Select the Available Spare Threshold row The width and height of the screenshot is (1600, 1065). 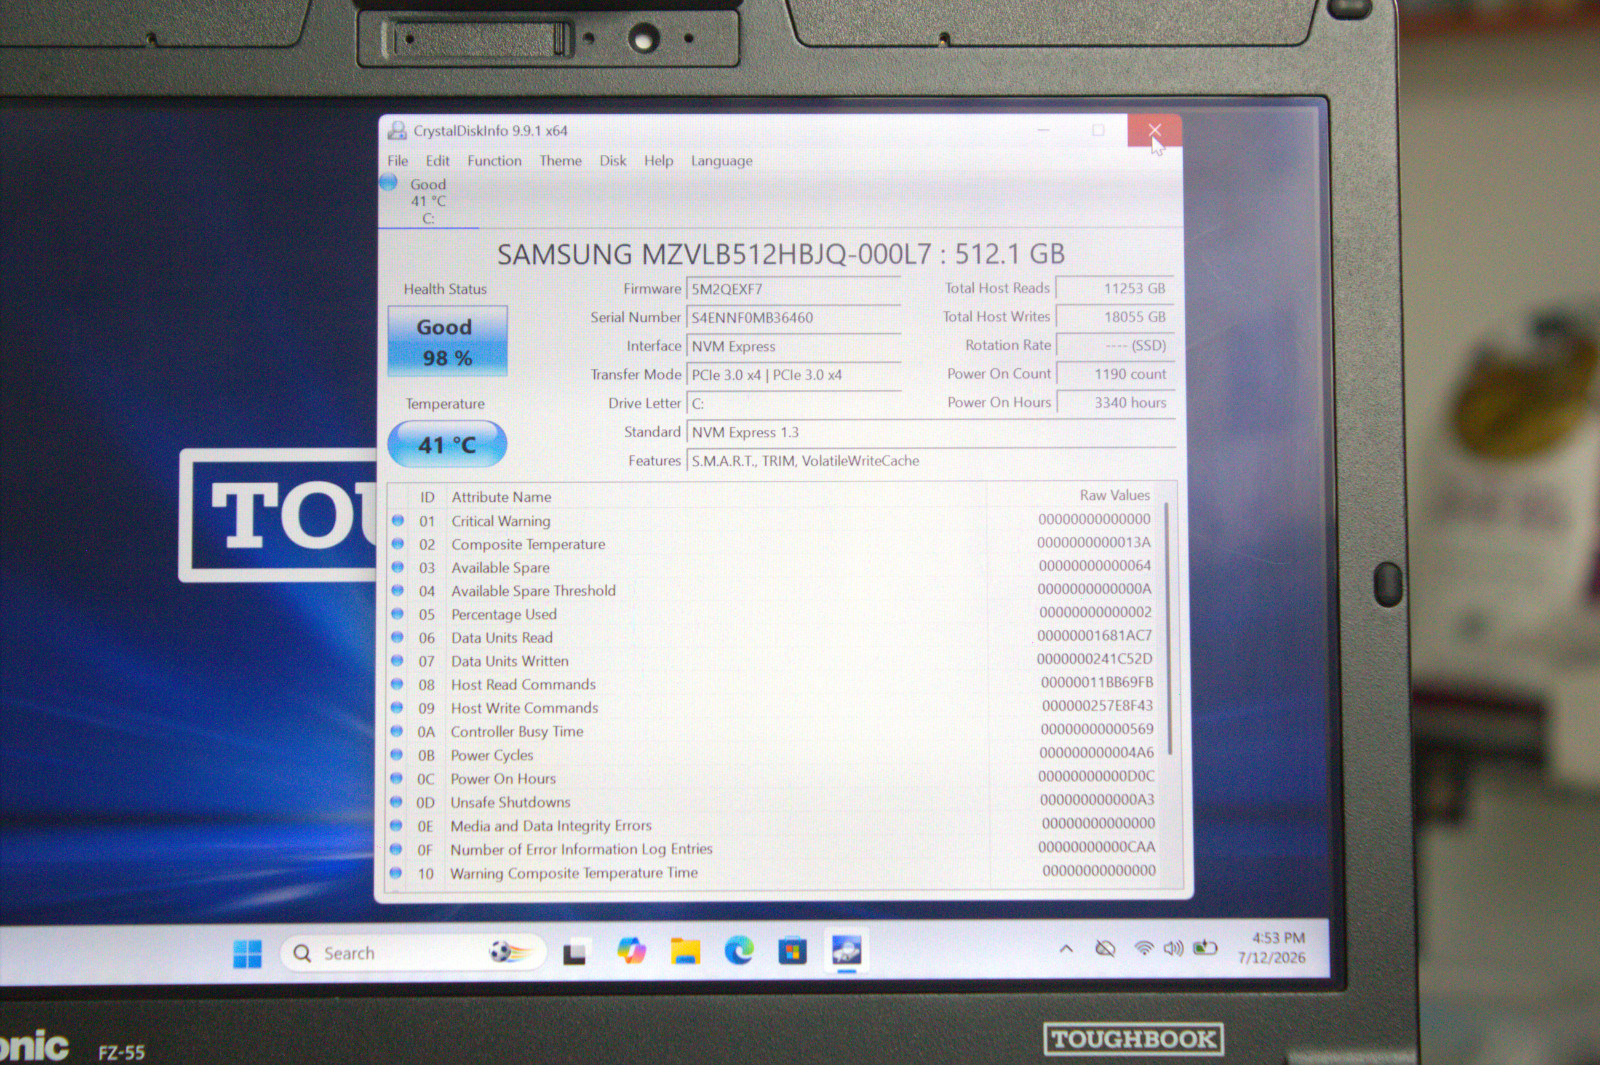[774, 591]
